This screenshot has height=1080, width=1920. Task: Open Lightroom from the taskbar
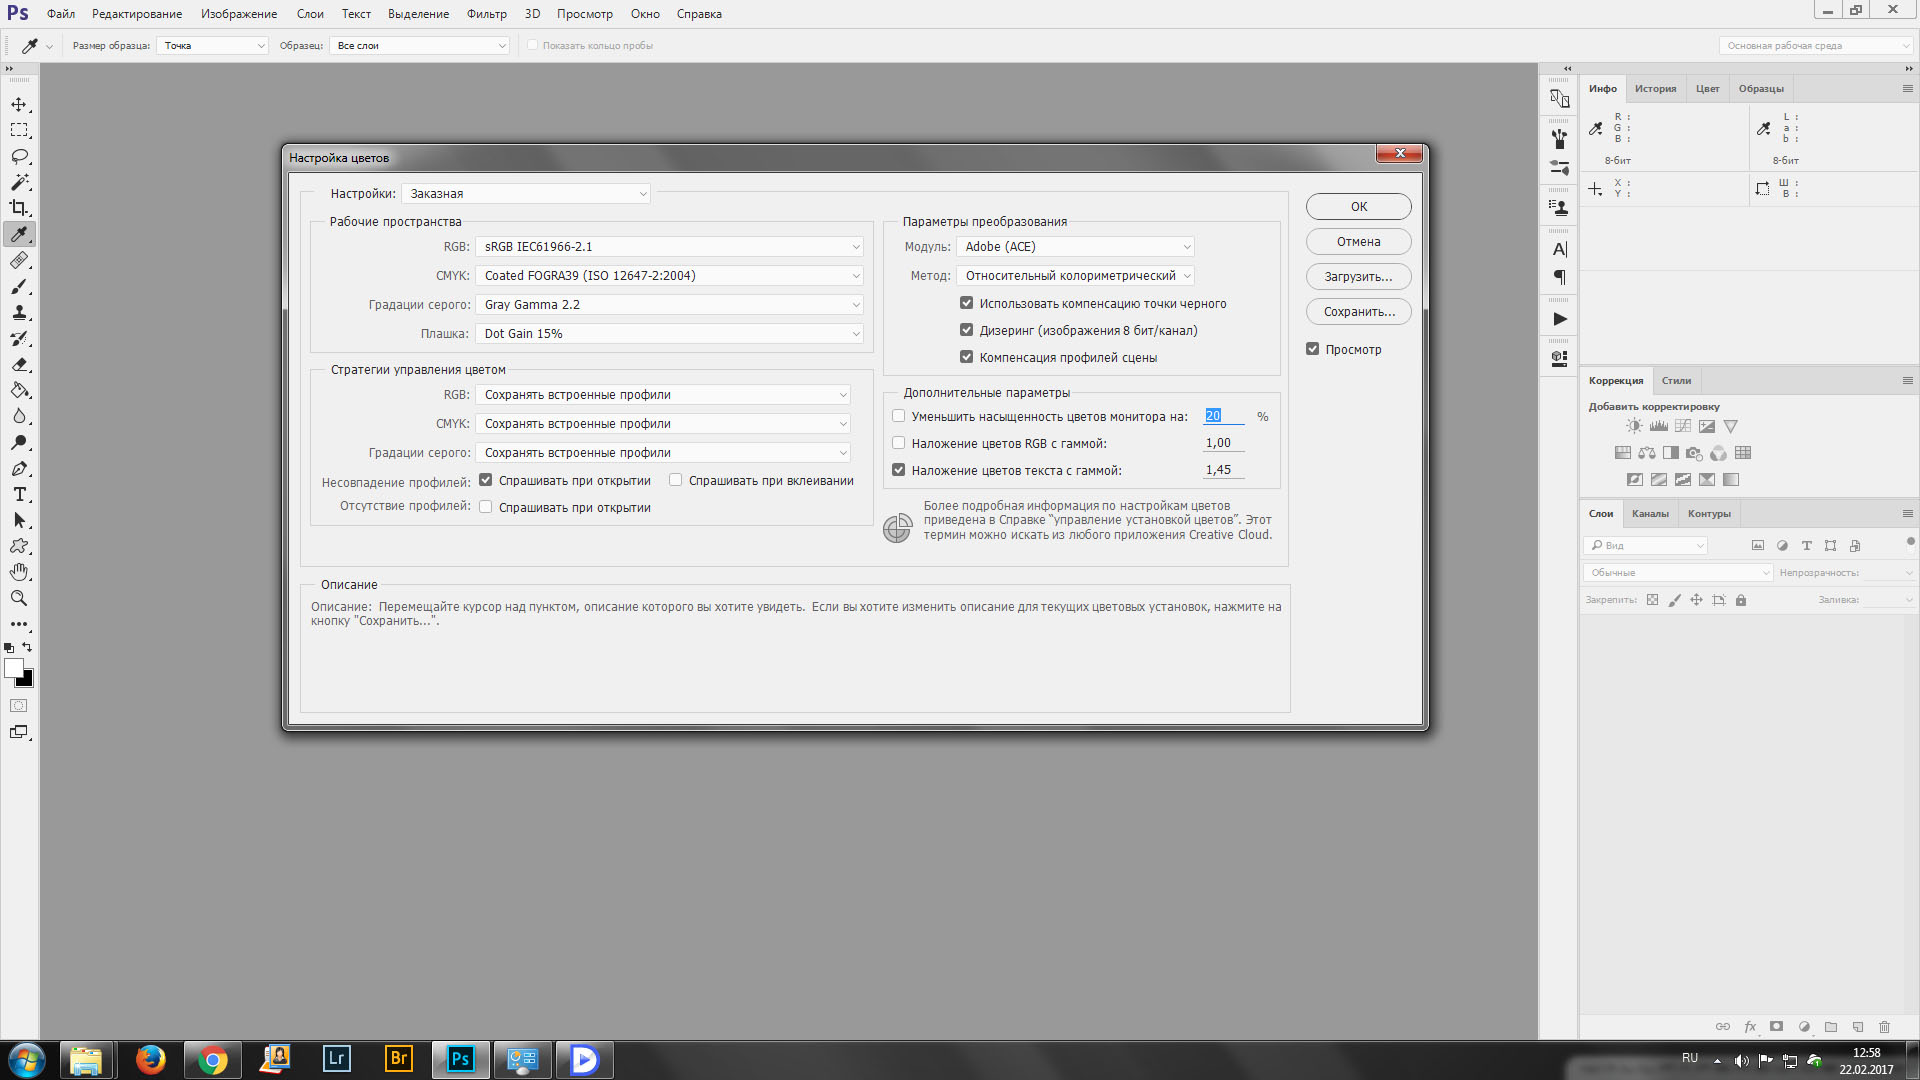click(337, 1059)
